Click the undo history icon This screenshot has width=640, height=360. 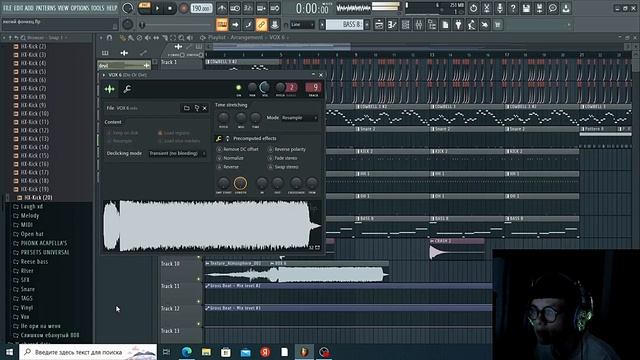(x=473, y=8)
